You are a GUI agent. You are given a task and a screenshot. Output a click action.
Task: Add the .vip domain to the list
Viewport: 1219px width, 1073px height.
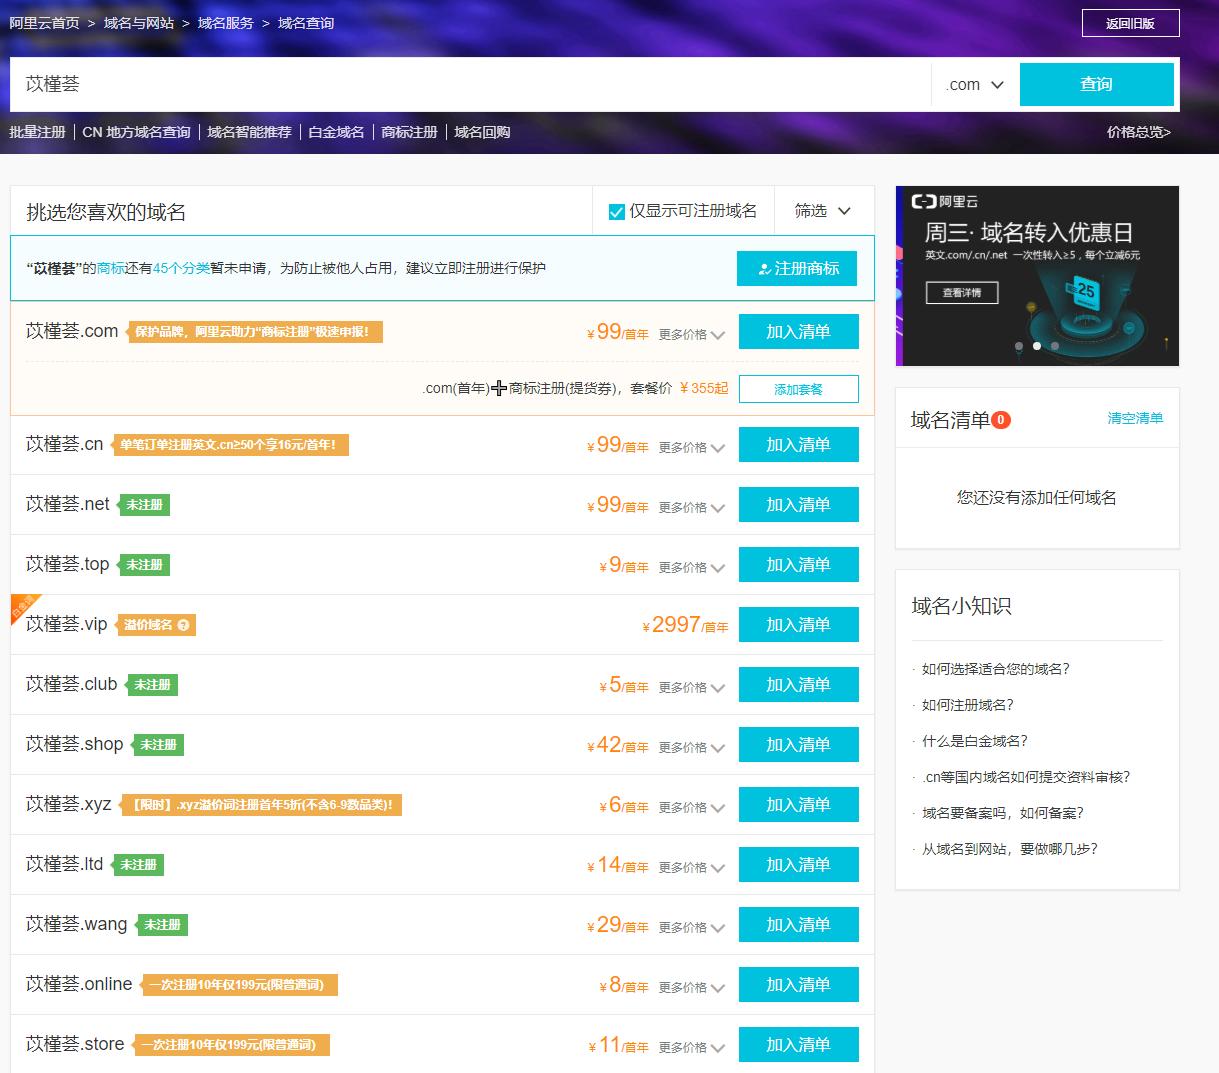[x=798, y=625]
